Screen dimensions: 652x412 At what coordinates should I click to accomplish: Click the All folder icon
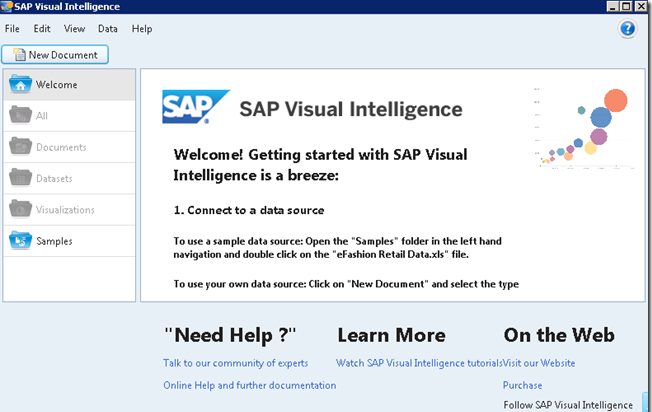click(x=20, y=115)
